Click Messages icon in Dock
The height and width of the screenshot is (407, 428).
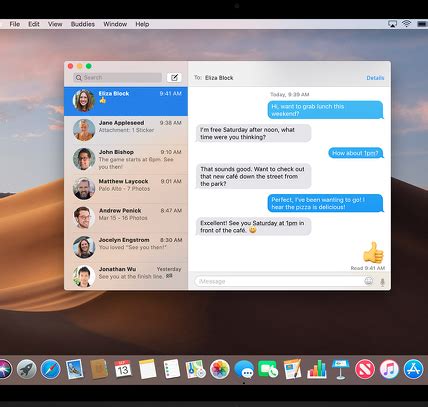pyautogui.click(x=244, y=369)
